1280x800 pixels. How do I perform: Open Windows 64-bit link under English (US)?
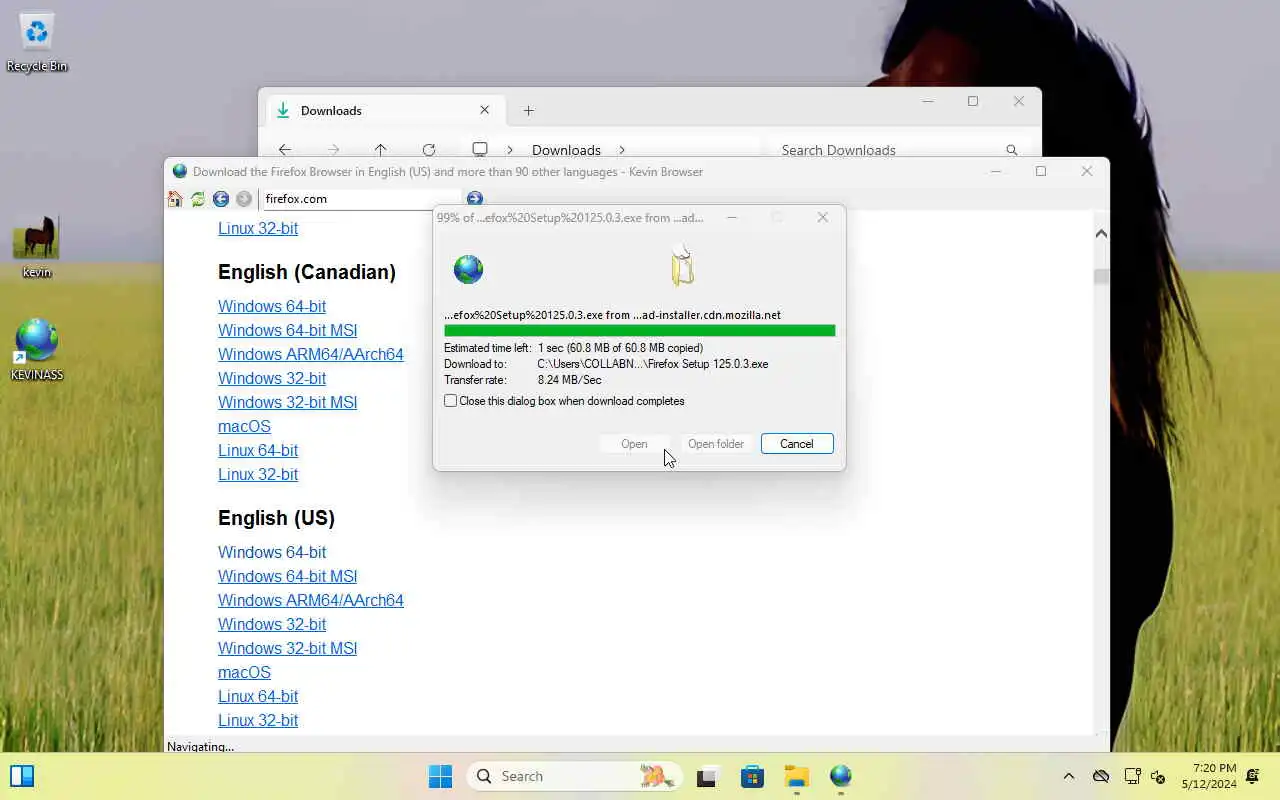pos(272,552)
